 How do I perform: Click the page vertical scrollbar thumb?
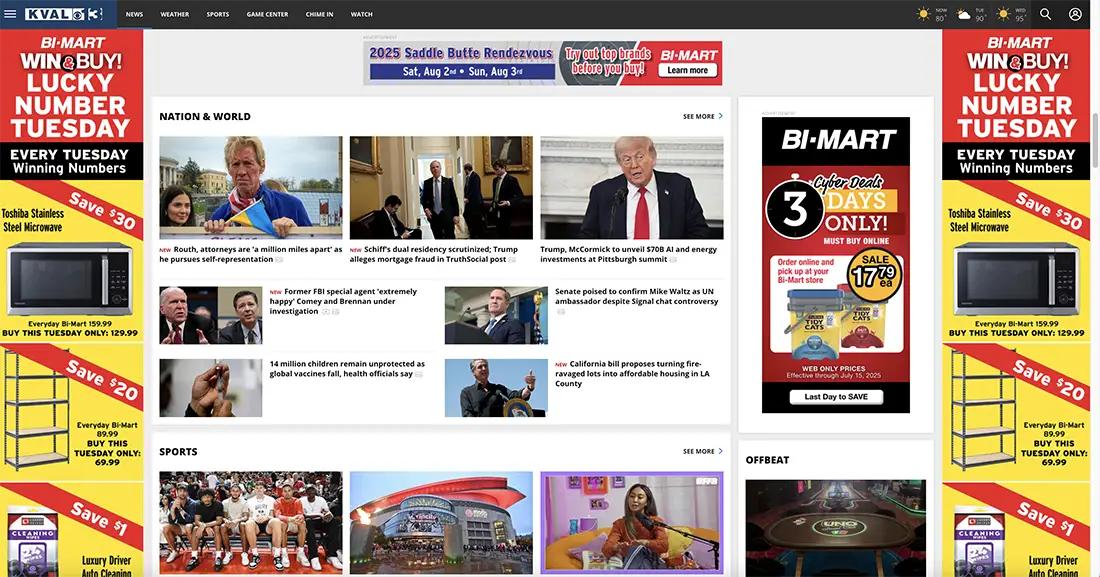1095,139
